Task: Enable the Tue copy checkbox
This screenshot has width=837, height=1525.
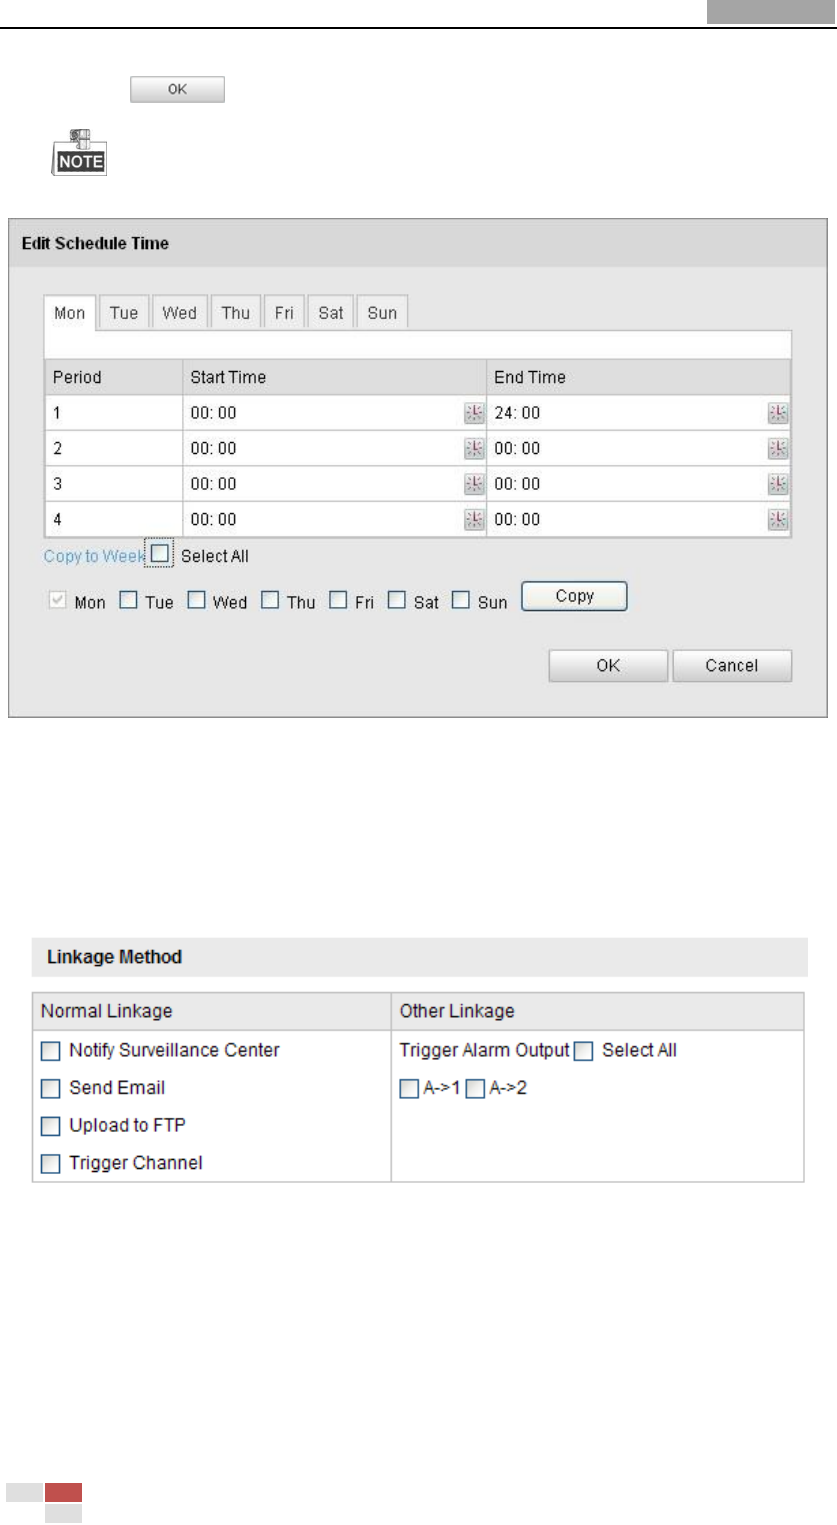Action: [128, 602]
